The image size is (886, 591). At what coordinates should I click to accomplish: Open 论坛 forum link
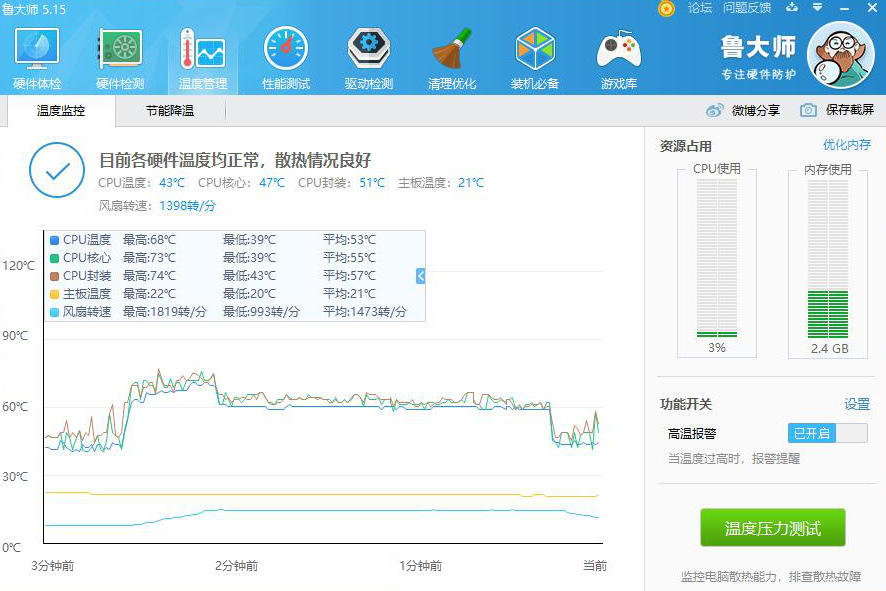700,8
